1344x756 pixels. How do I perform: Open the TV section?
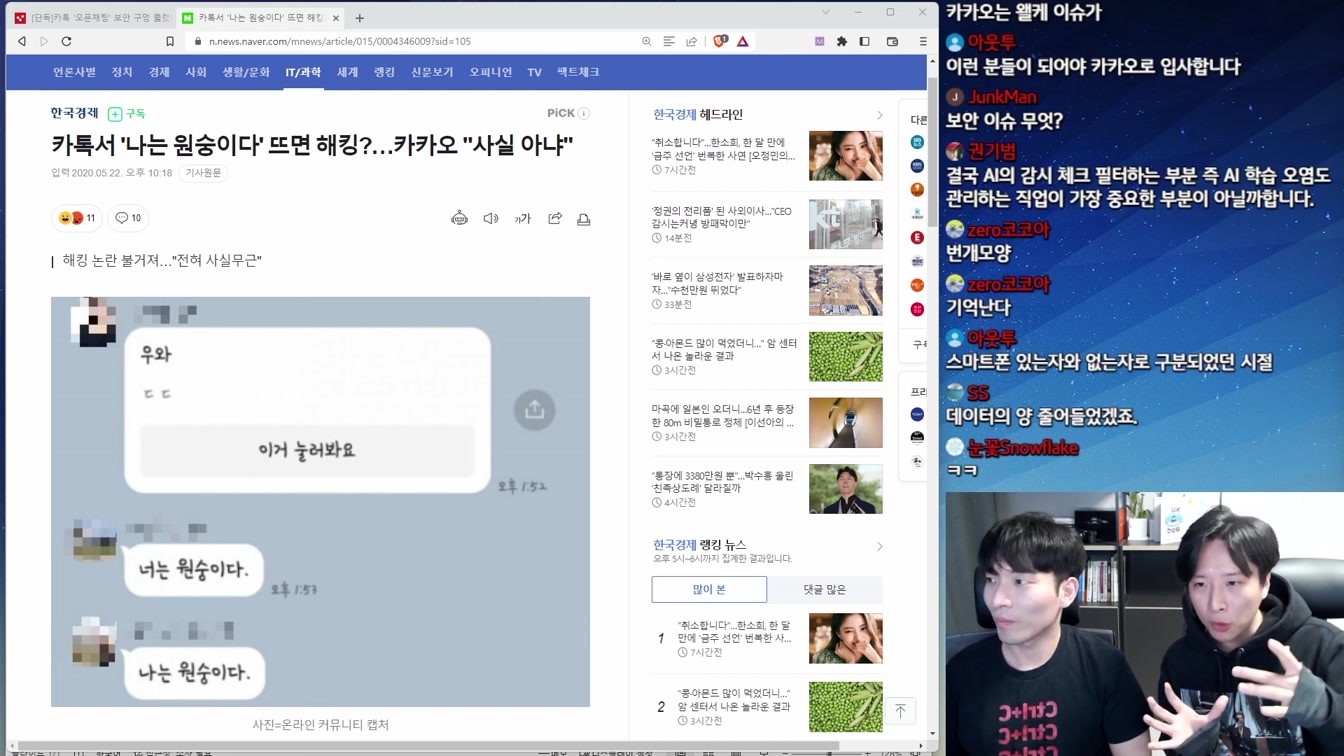coord(534,73)
